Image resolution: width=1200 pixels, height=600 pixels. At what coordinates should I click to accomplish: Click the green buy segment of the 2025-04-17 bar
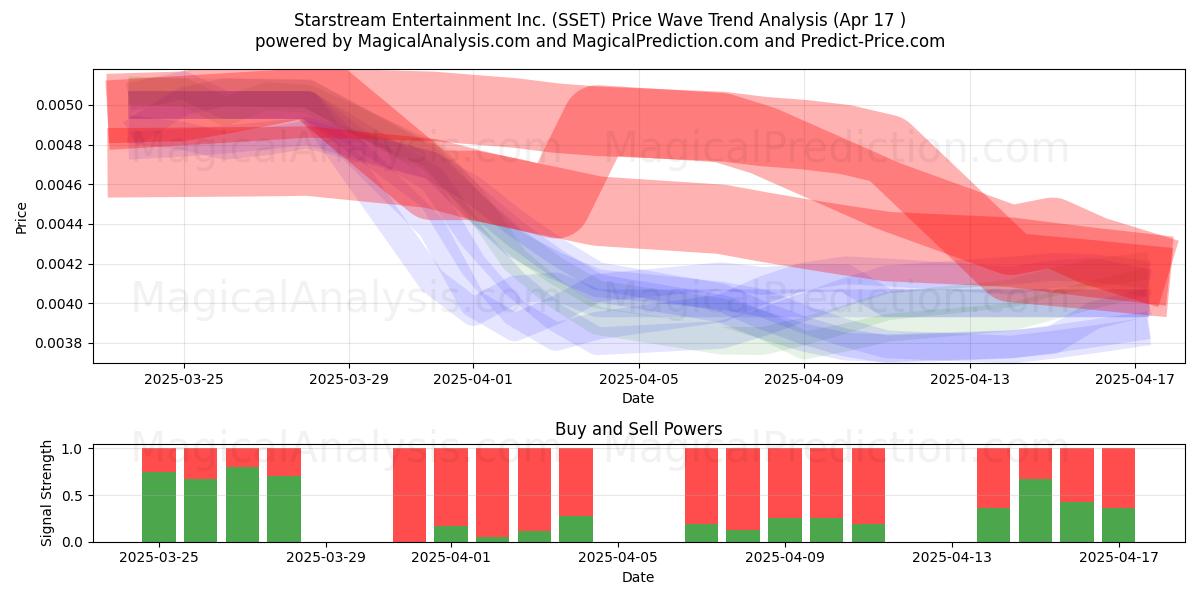(1118, 525)
